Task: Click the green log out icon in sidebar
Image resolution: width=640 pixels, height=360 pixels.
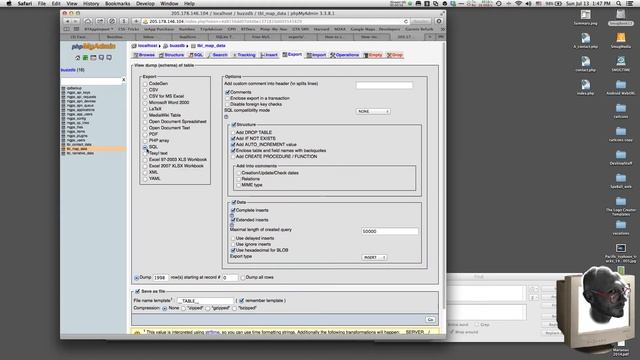Action: [85, 58]
